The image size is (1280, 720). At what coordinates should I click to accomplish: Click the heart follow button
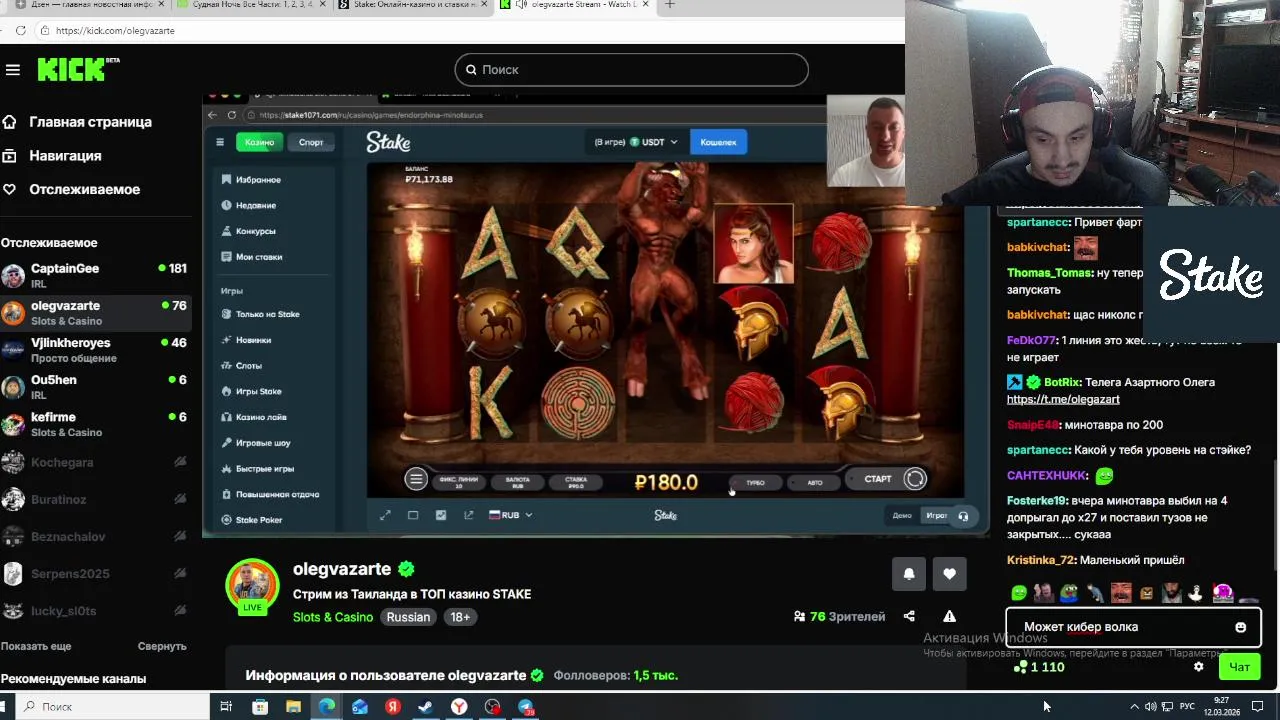tap(949, 573)
